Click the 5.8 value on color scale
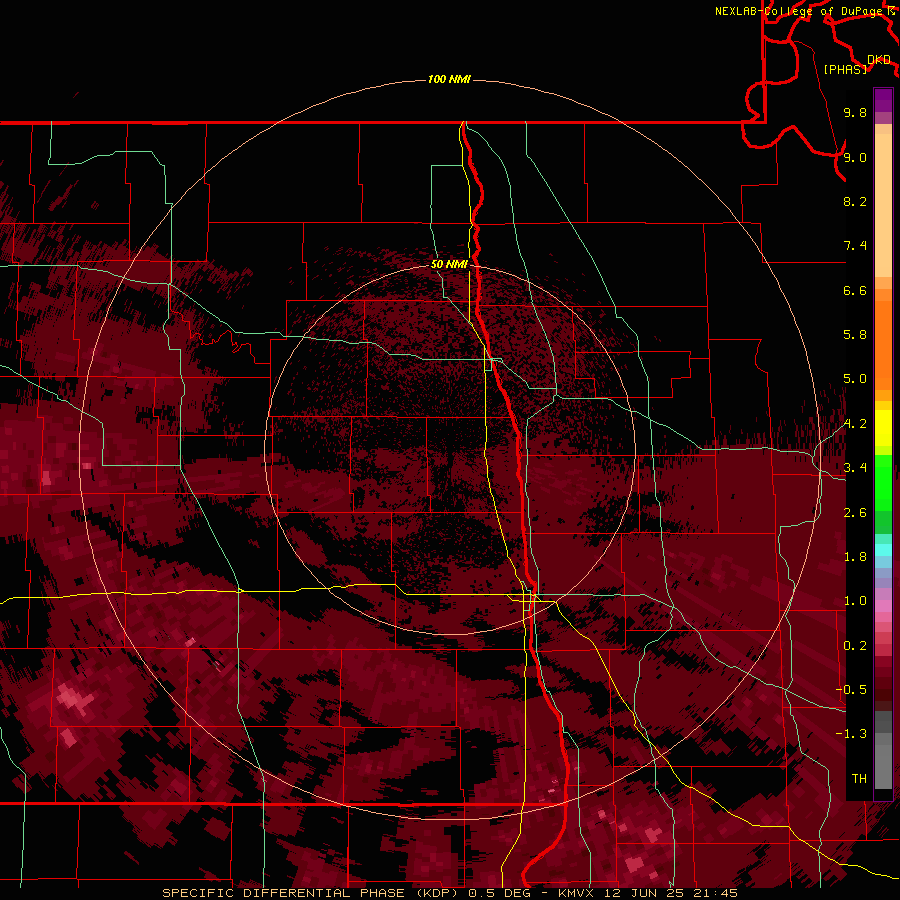The height and width of the screenshot is (900, 900). pyautogui.click(x=855, y=335)
